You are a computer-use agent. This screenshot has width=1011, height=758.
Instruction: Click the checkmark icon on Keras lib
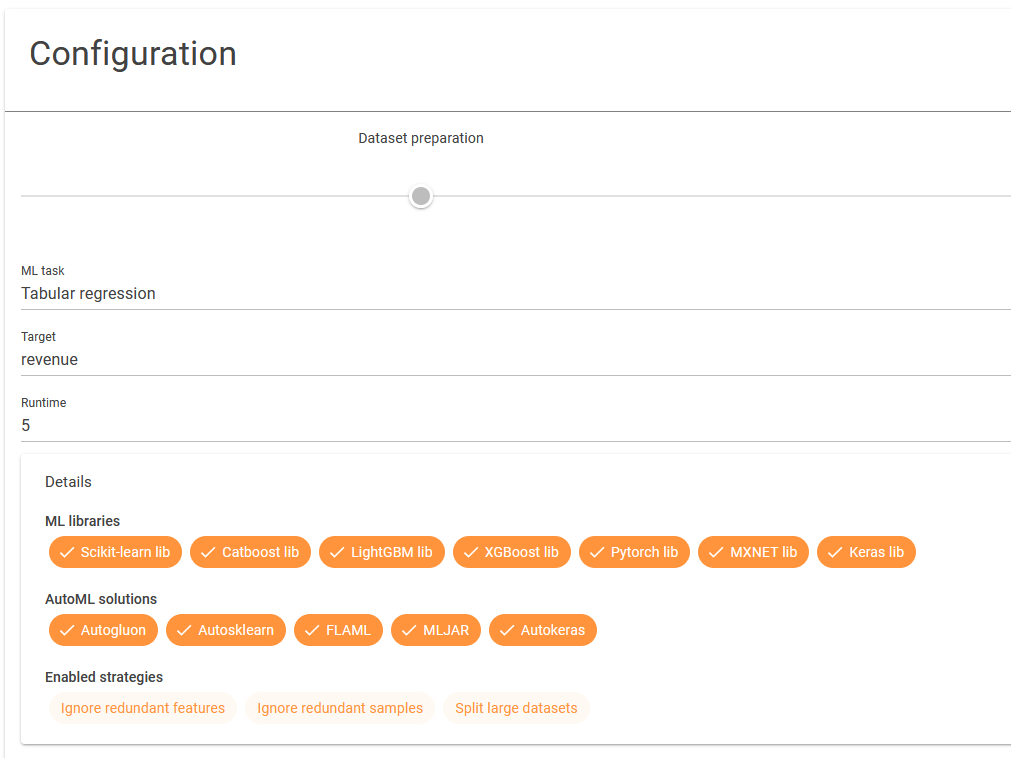(x=835, y=552)
